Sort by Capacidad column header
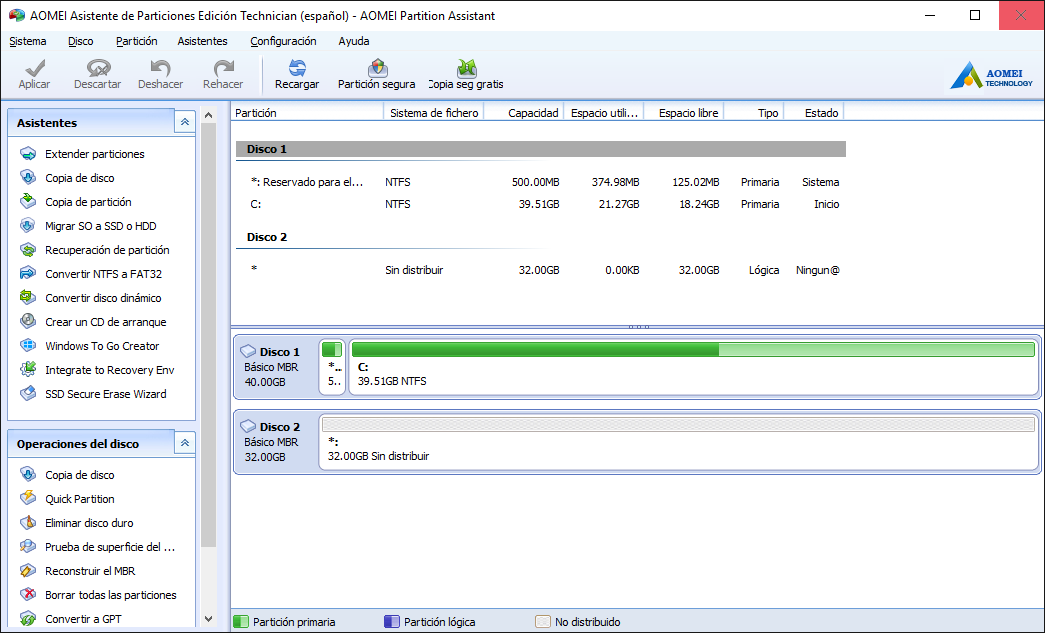 [x=524, y=113]
